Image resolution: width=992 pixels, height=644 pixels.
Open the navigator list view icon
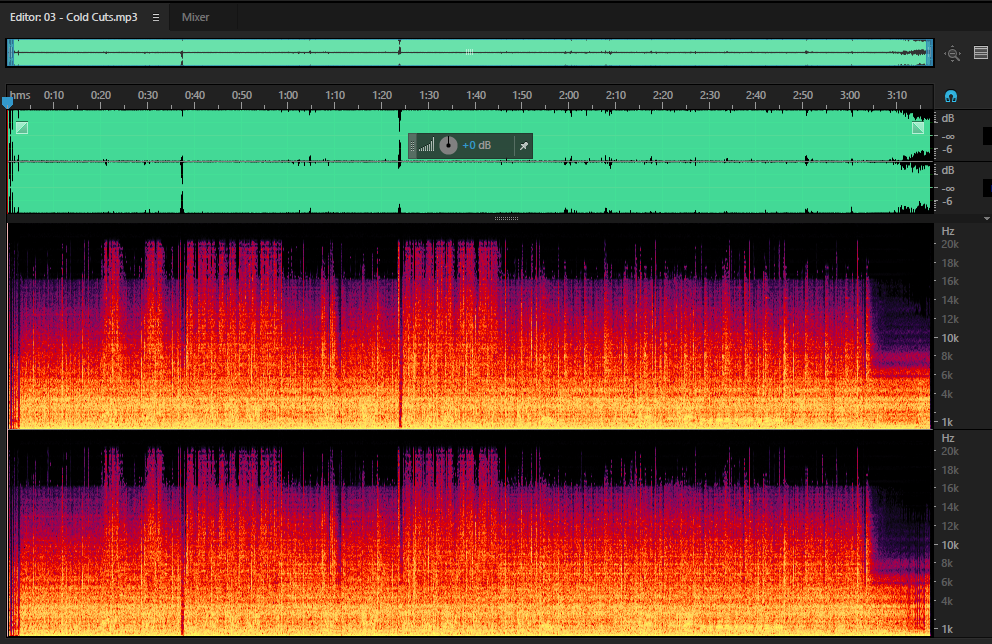tap(981, 53)
